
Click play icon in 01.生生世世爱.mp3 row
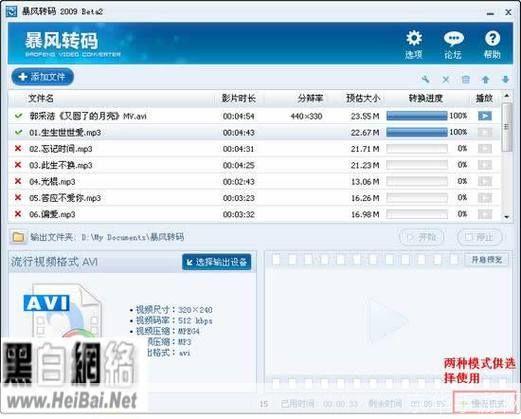[485, 132]
